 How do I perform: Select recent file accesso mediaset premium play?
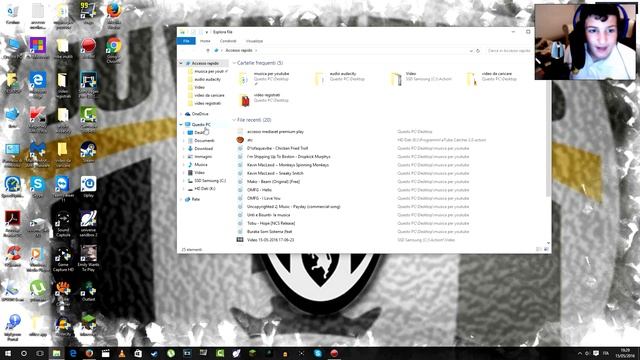(276, 132)
